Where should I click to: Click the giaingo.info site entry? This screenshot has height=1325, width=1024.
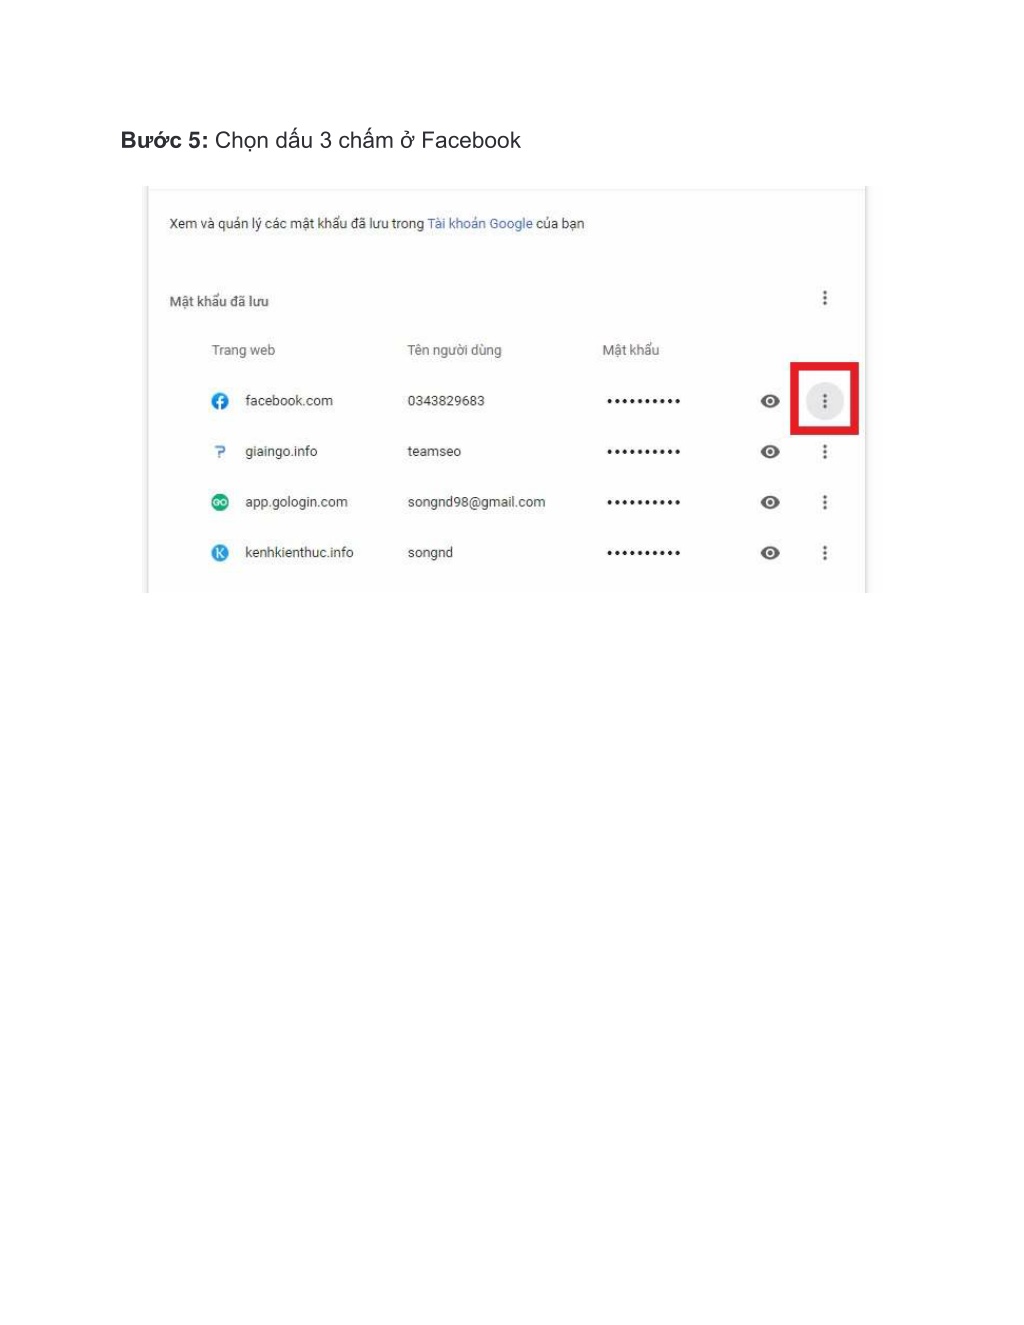click(281, 452)
